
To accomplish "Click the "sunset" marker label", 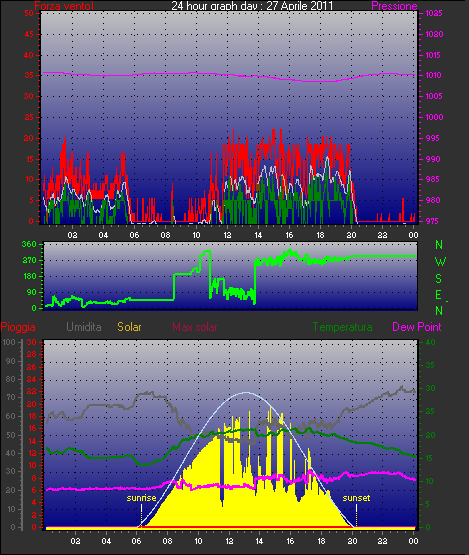I will pyautogui.click(x=356, y=498).
